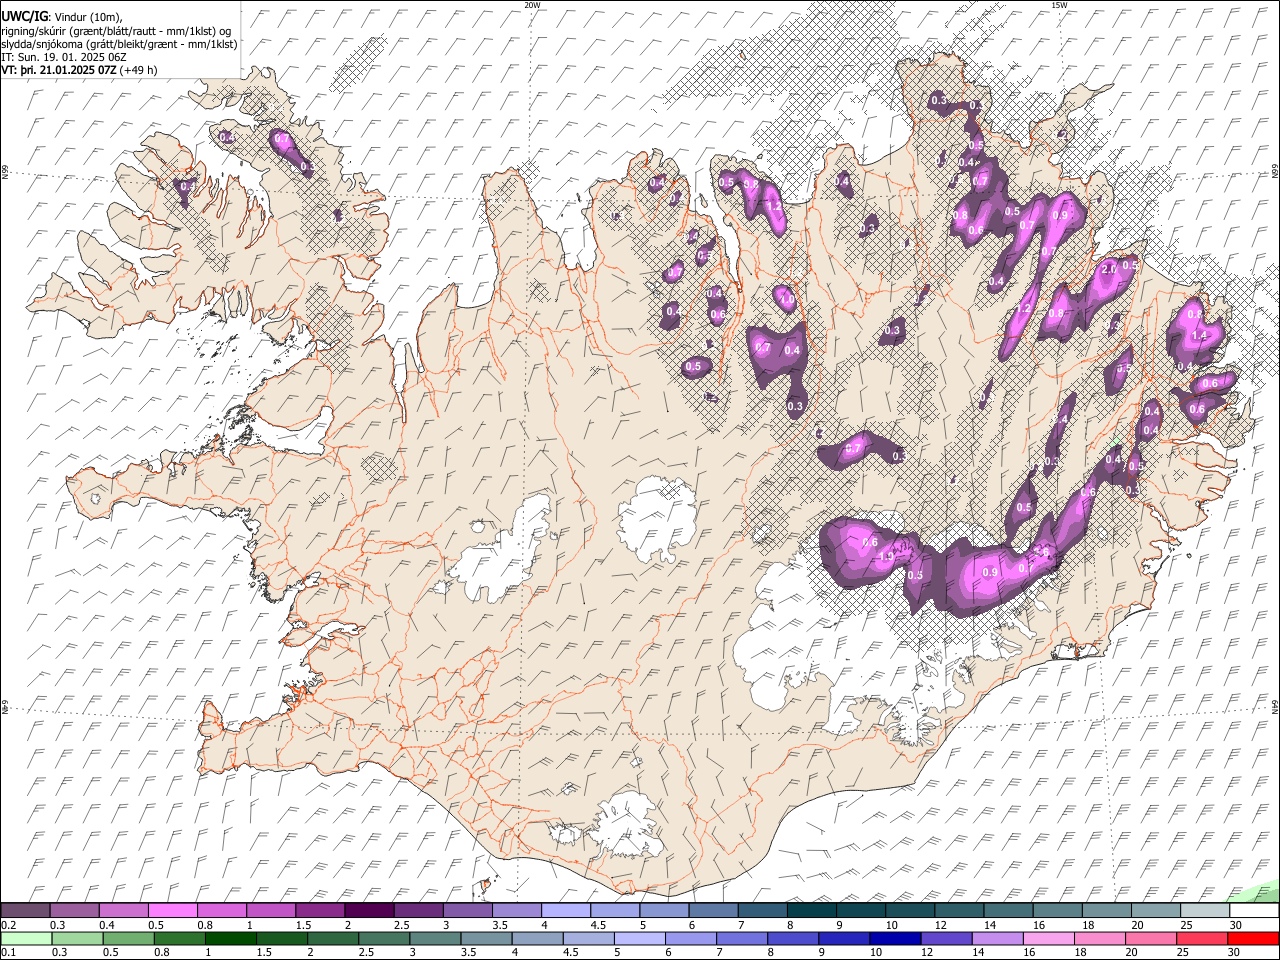Screen dimensions: 1280x960
Task: Click the 7 swatch in lower rain legend
Action: pos(742,938)
